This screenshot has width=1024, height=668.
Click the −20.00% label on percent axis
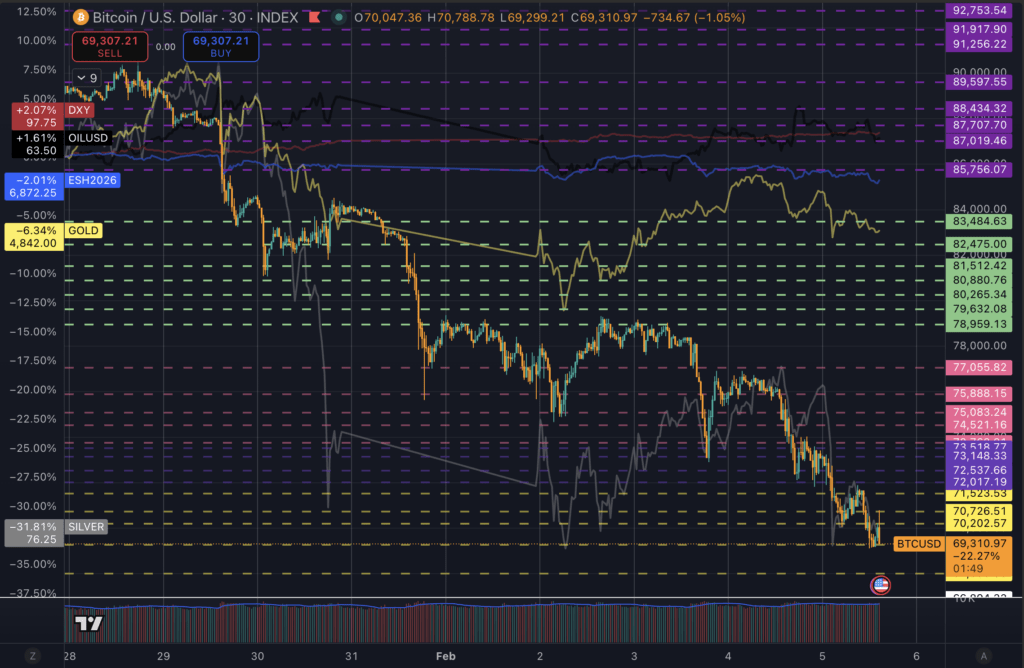33,390
